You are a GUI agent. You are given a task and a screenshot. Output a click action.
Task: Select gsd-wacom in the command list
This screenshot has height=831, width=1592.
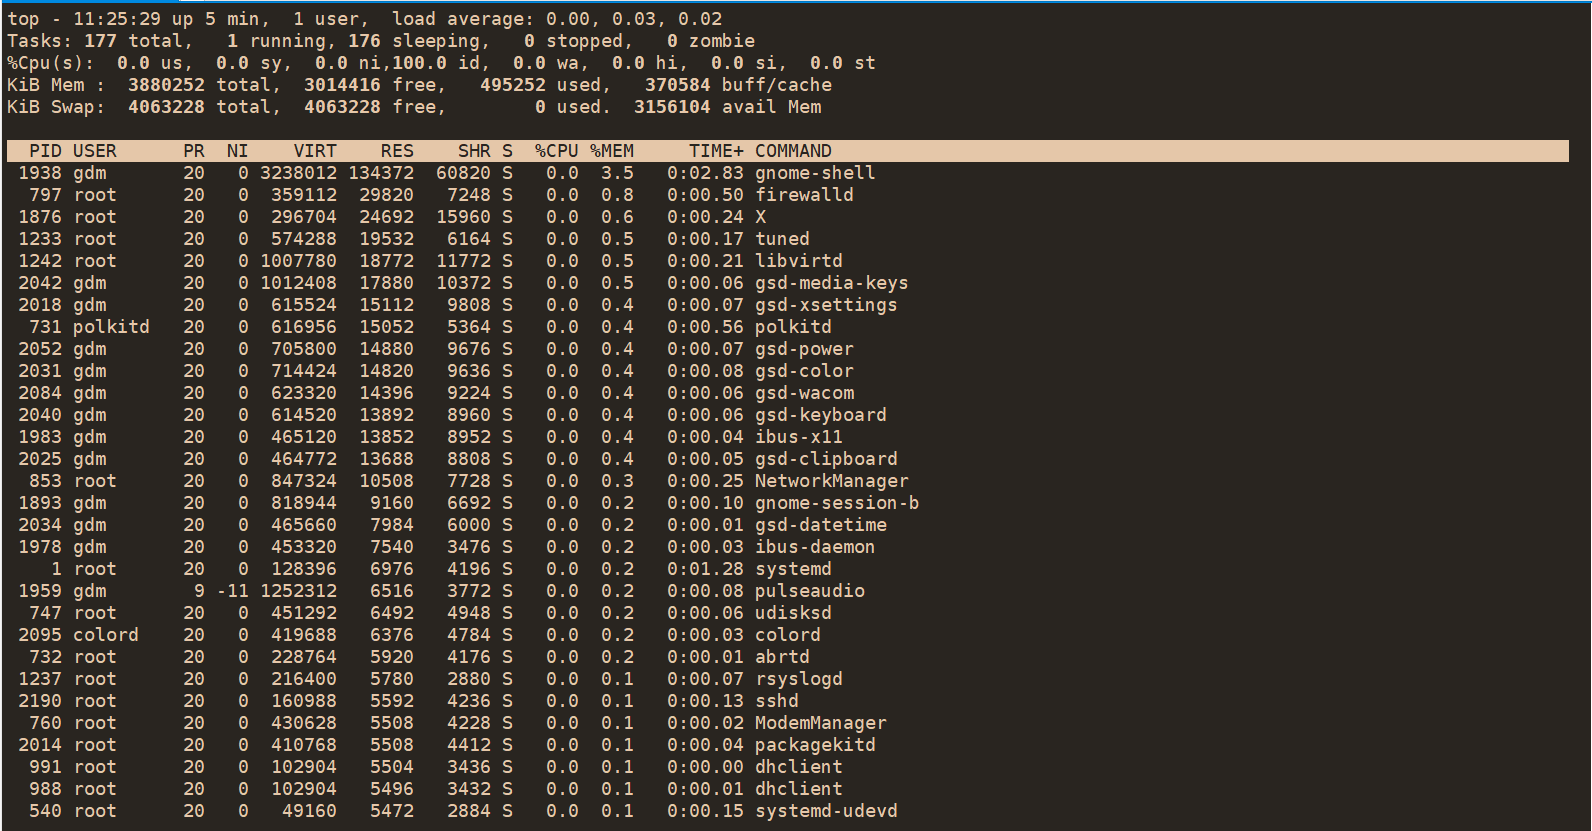pos(804,393)
